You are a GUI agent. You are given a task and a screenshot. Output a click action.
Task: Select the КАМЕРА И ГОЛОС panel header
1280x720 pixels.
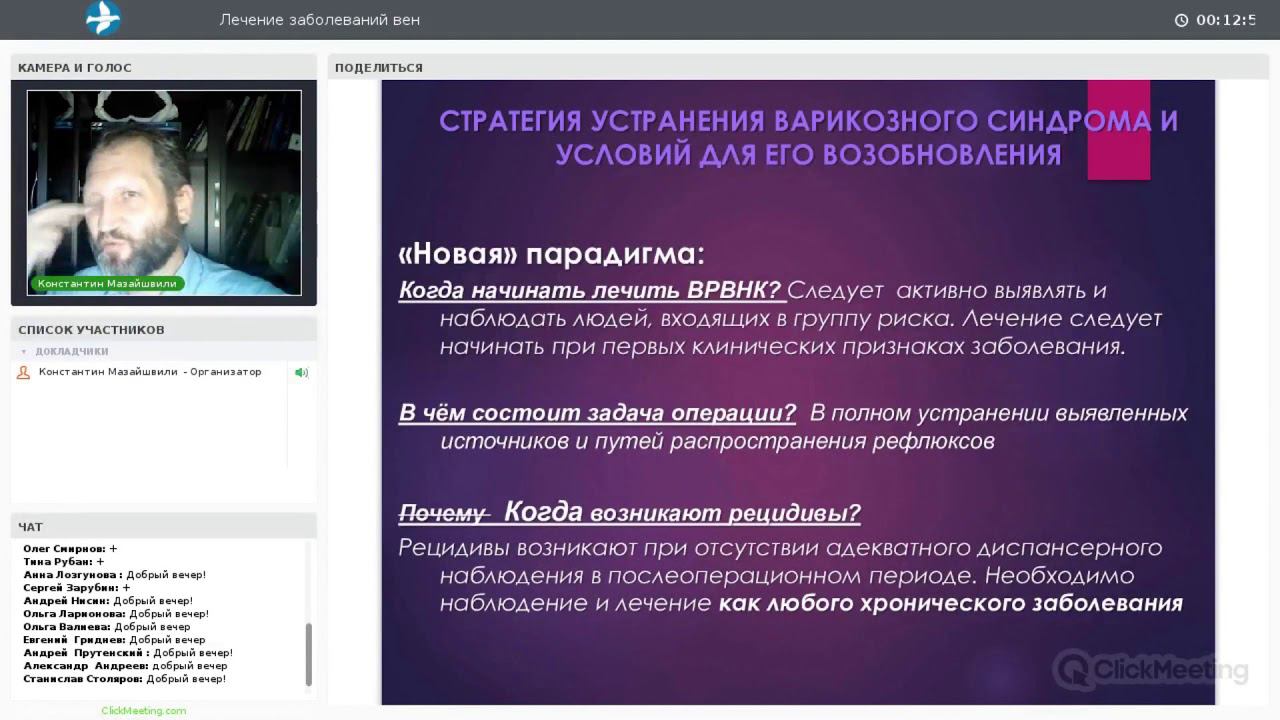pos(164,68)
